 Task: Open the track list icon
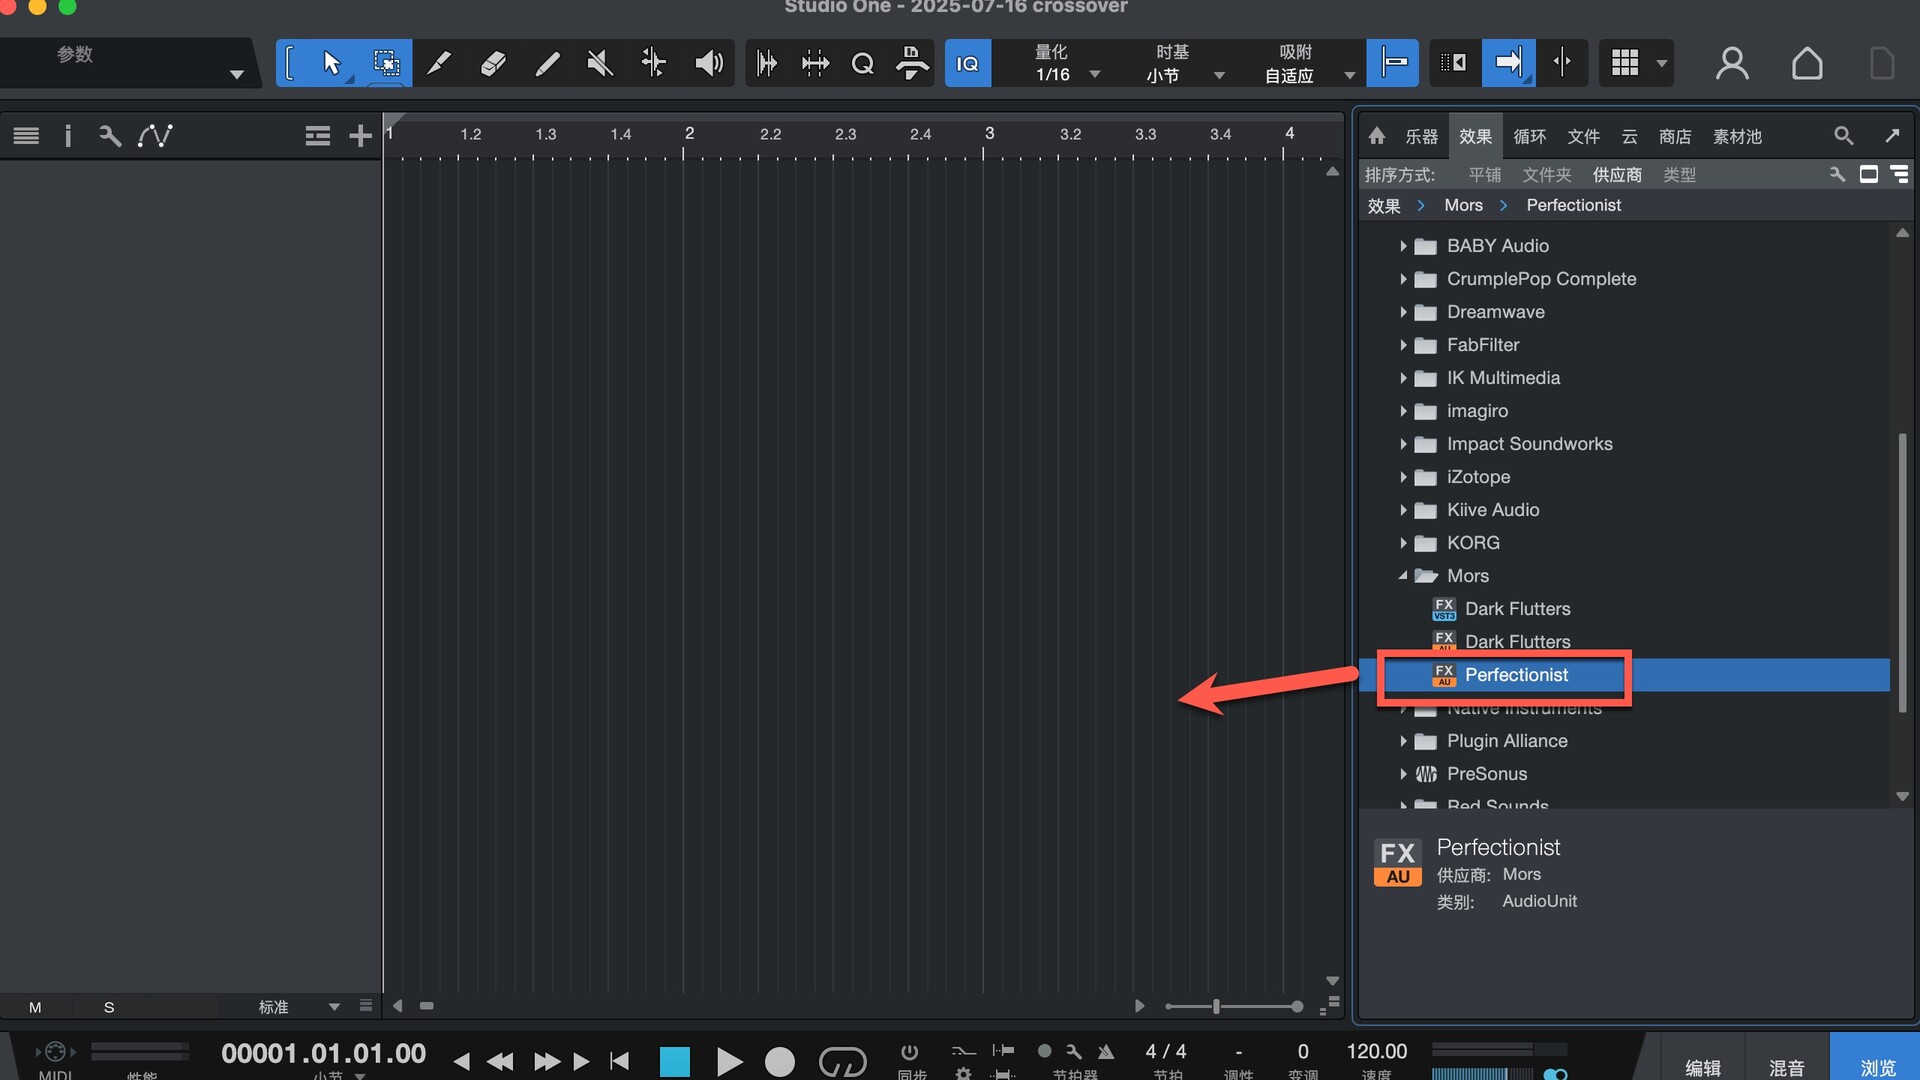click(x=26, y=136)
